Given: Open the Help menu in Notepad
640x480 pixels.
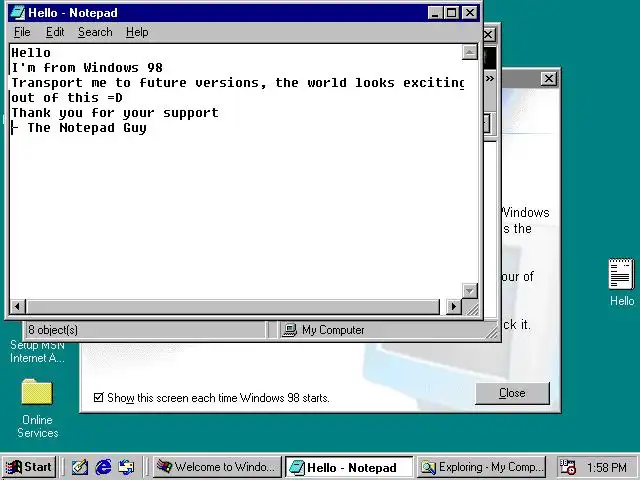Looking at the screenshot, I should click(x=137, y=32).
